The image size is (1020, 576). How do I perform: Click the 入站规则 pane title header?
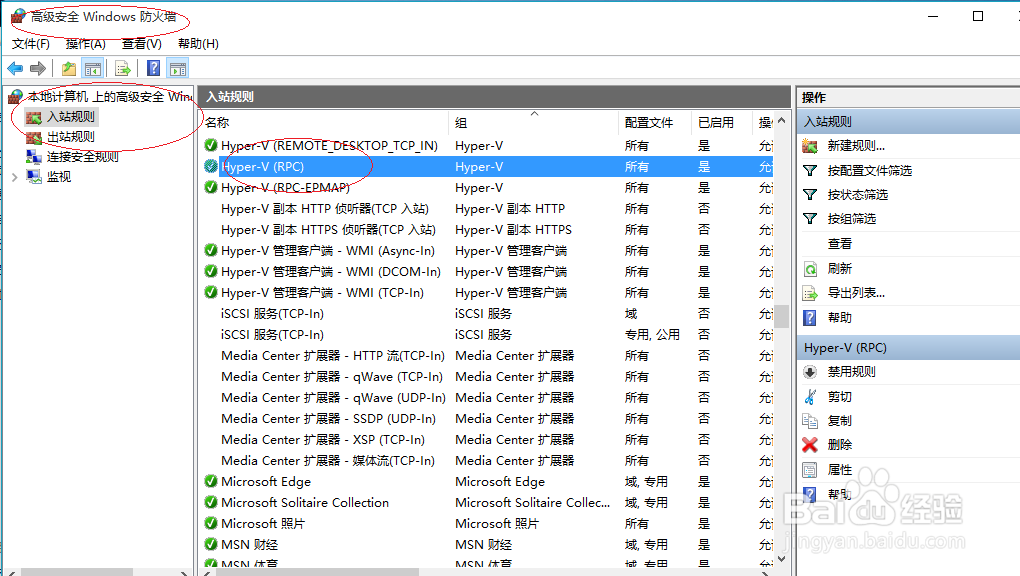[494, 96]
